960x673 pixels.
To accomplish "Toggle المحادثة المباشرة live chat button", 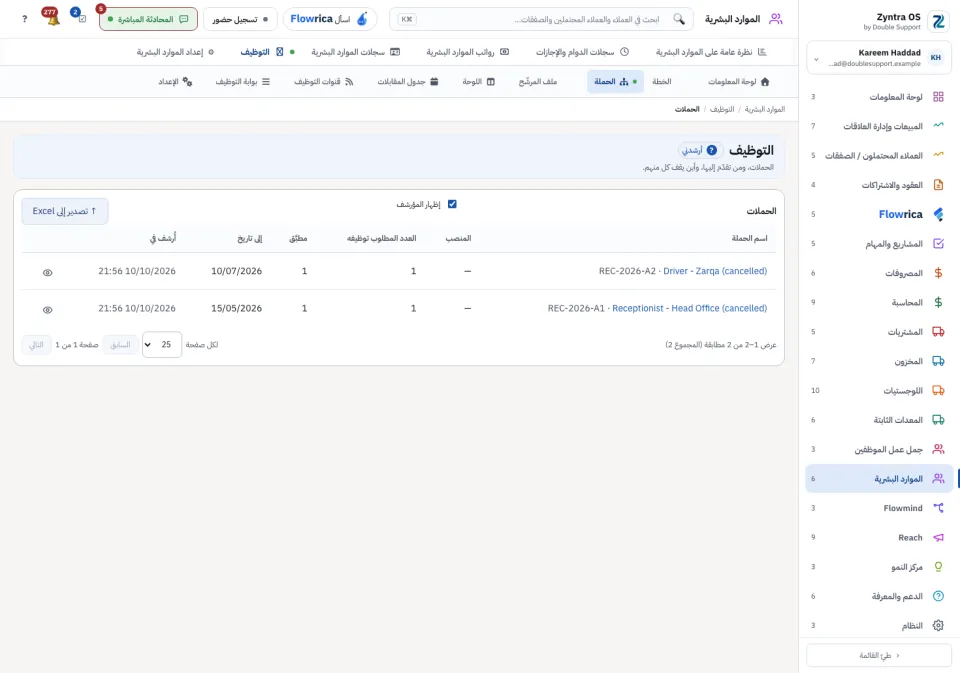I will [x=148, y=19].
